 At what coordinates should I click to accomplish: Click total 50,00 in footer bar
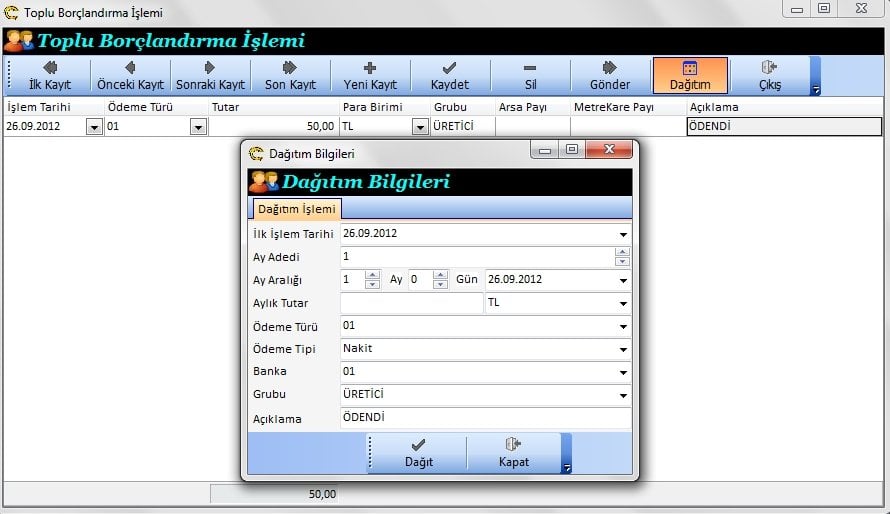pos(274,494)
